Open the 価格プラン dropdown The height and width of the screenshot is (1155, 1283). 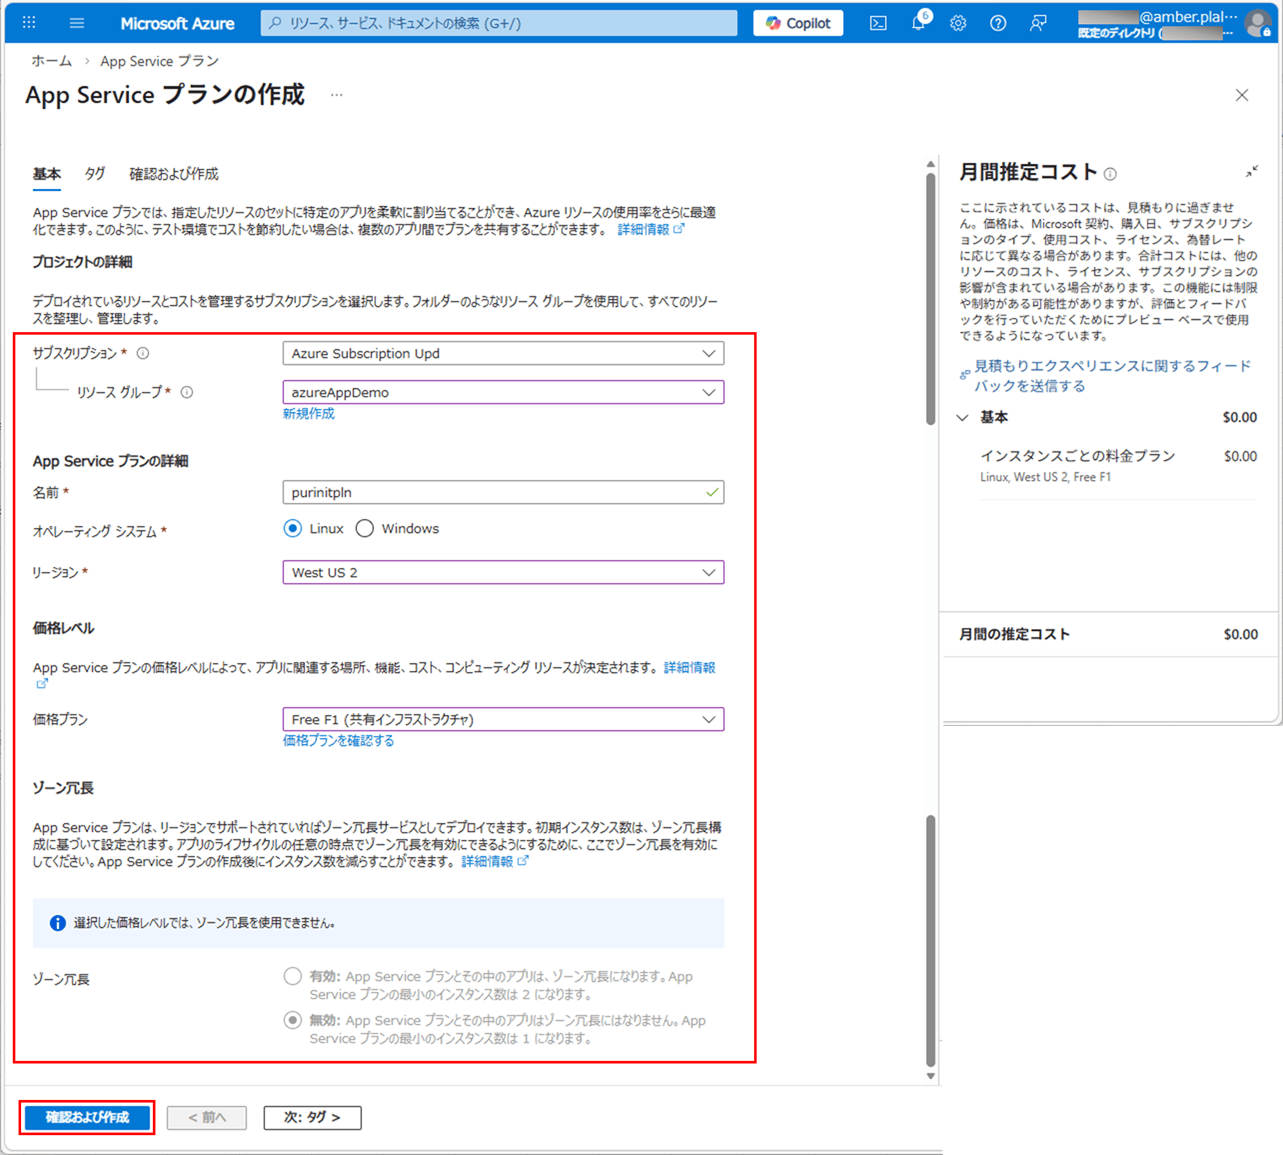(503, 720)
